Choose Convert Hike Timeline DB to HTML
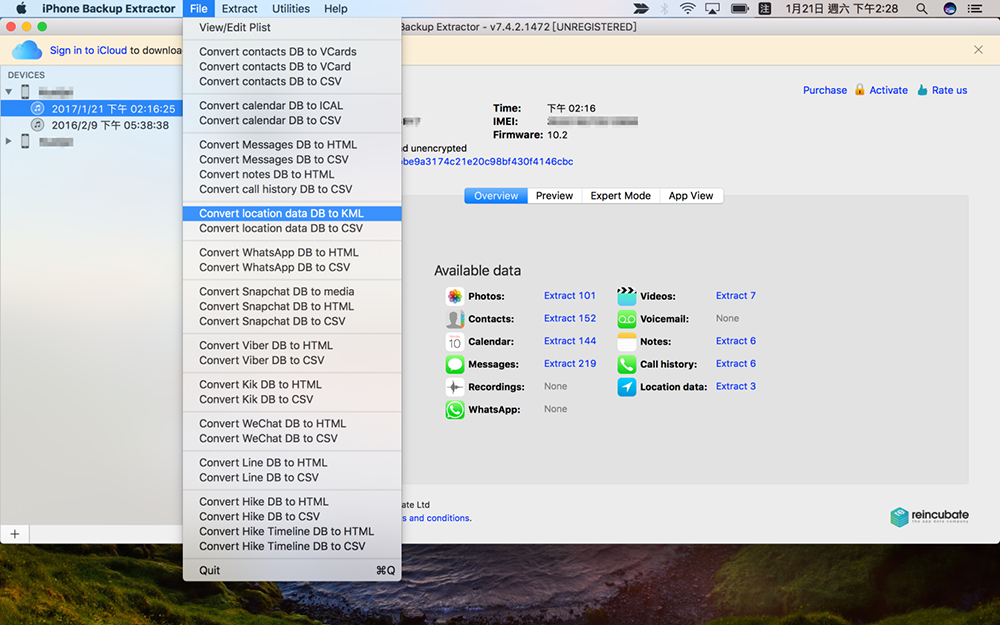The image size is (1000, 625). (292, 531)
